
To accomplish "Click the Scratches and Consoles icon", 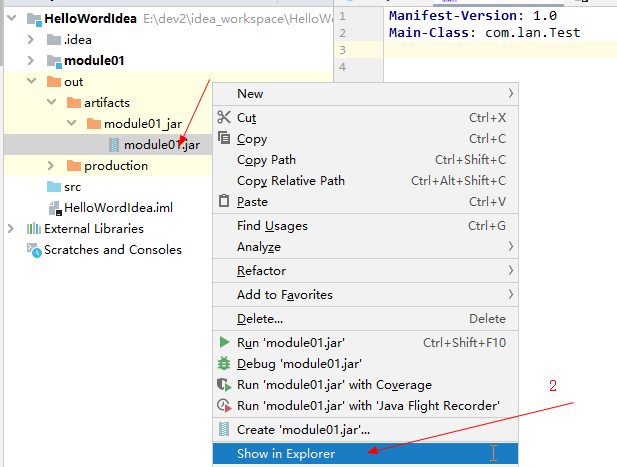I will coord(34,250).
